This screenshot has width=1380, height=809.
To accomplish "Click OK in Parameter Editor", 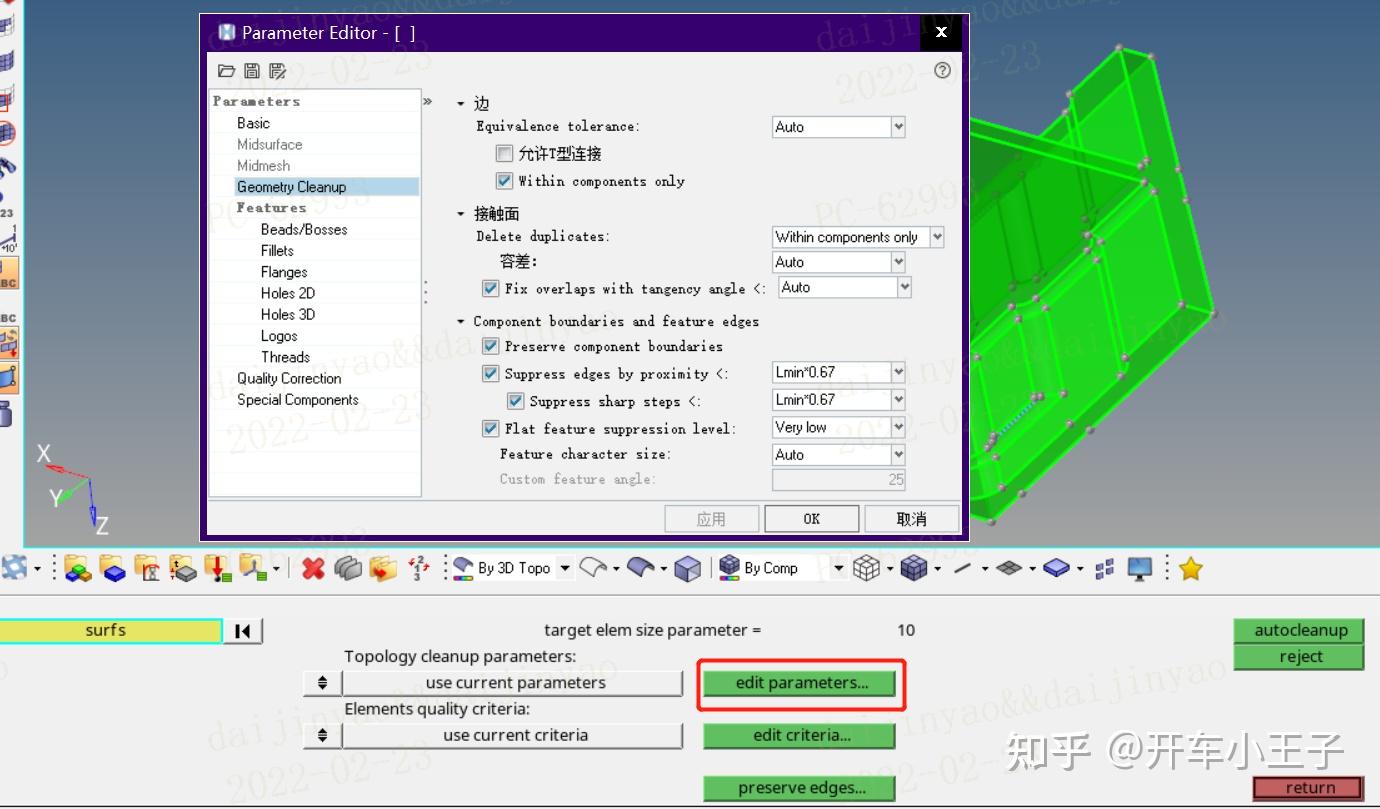I will pos(812,519).
